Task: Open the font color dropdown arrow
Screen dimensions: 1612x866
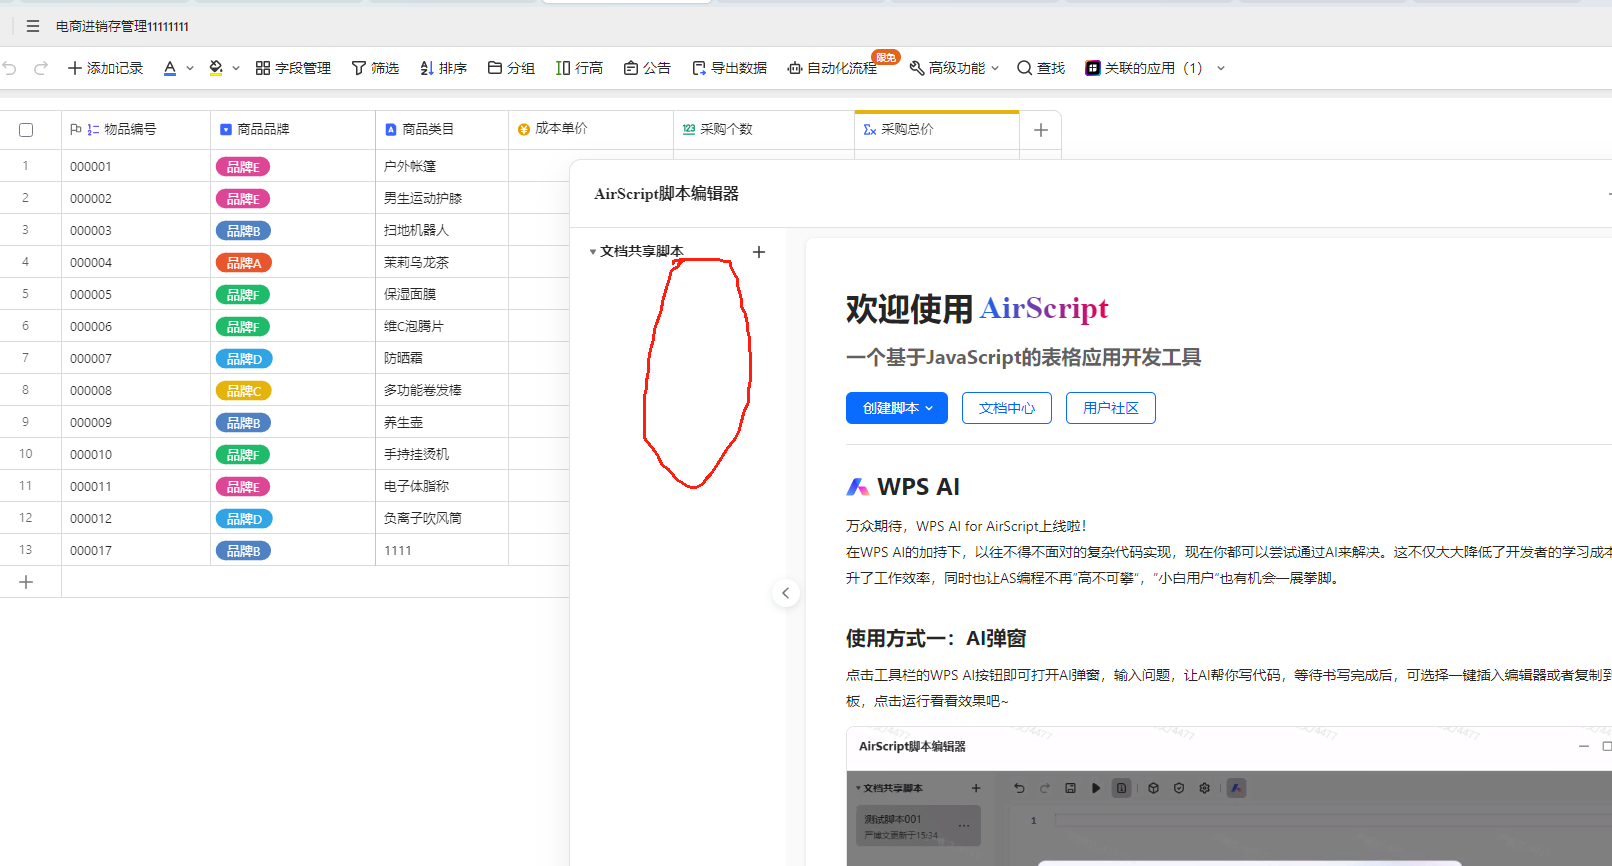Action: (x=190, y=68)
